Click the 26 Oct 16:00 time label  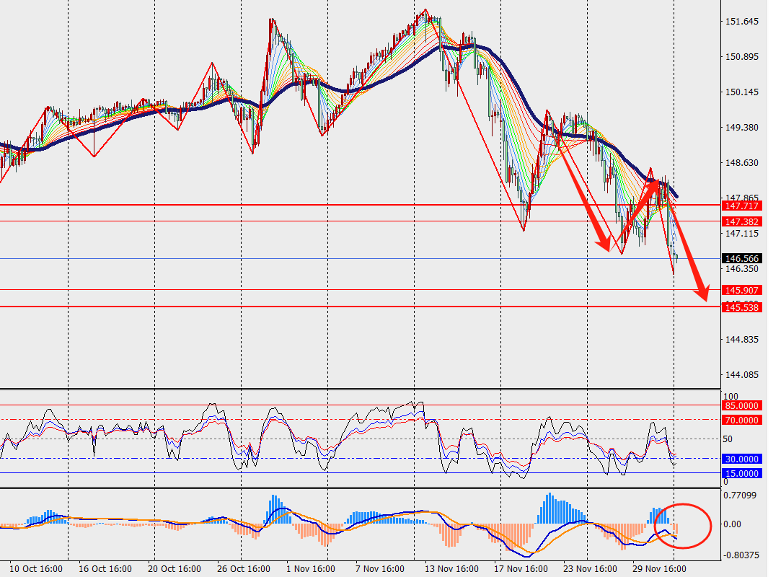244,569
